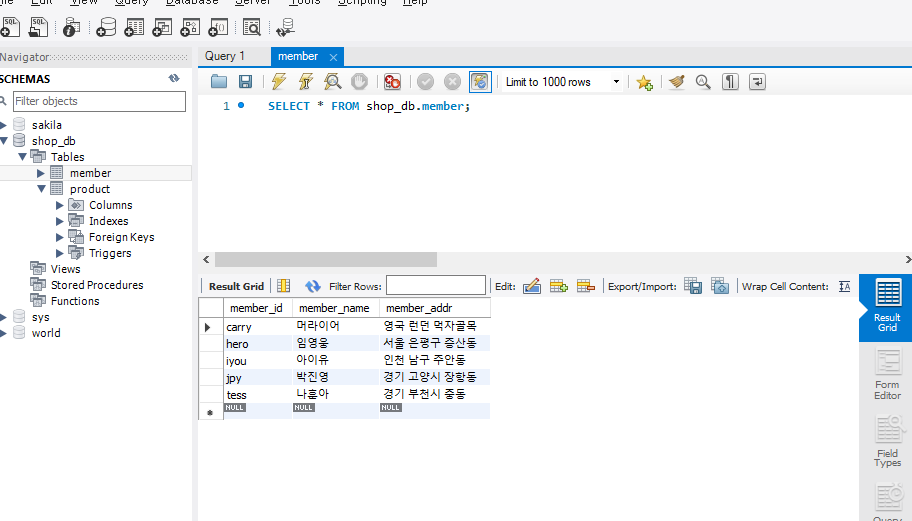Screen dimensions: 912x521
Task: Select Views in shop_db
Action: click(x=65, y=269)
